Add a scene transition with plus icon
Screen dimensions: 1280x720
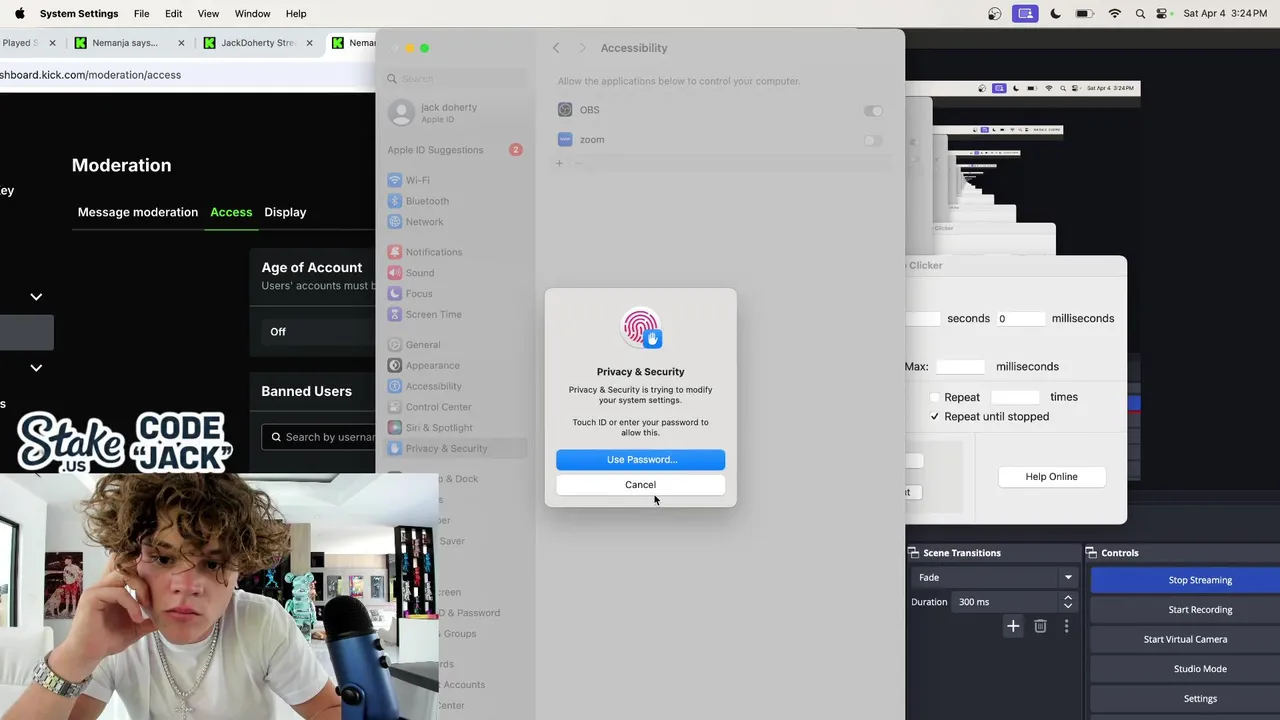(1013, 626)
